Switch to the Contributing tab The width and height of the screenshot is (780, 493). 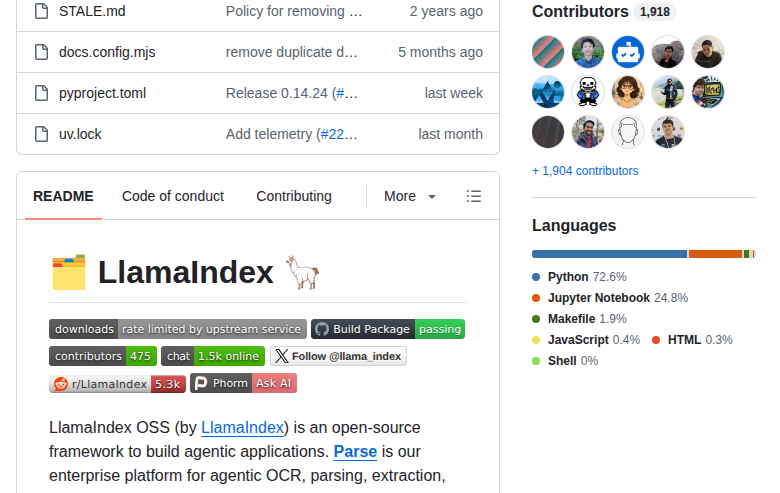[294, 196]
